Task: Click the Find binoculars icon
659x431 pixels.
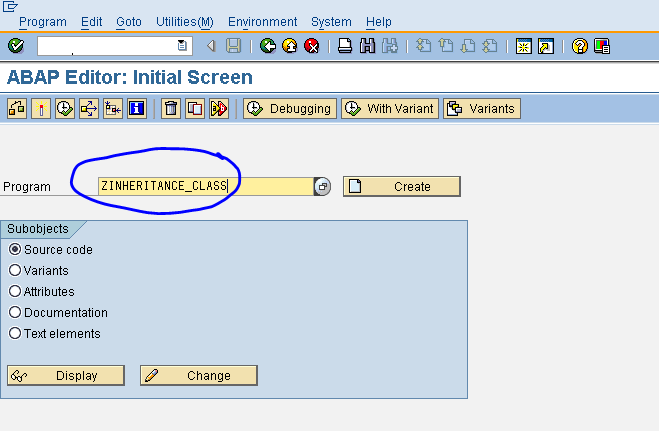Action: [x=367, y=45]
